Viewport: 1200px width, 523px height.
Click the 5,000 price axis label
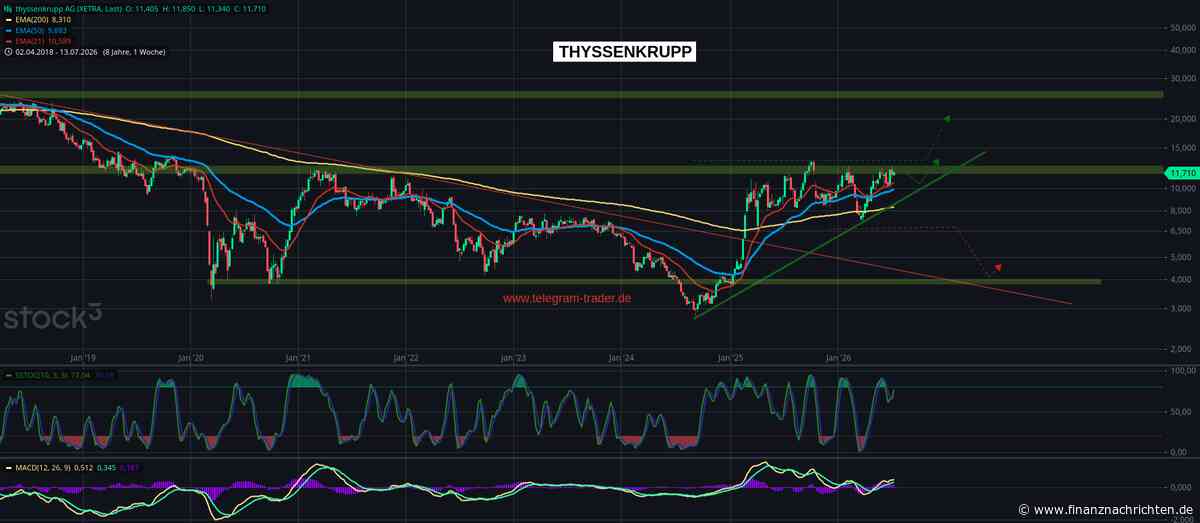coord(1181,258)
